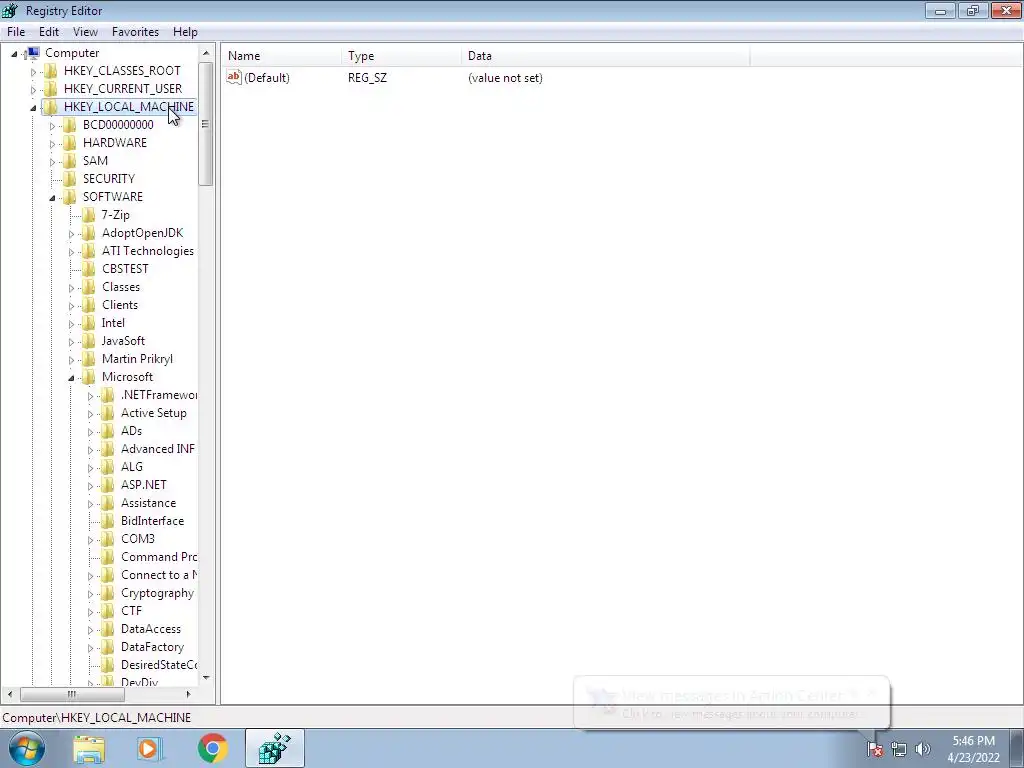Expand the HARDWARE key arrow
This screenshot has width=1024, height=768.
pos(52,144)
